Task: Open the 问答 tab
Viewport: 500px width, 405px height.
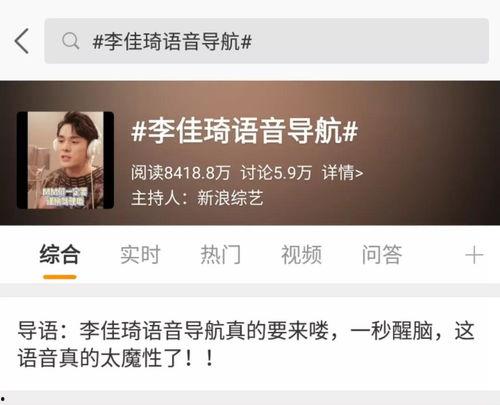Action: 382,254
